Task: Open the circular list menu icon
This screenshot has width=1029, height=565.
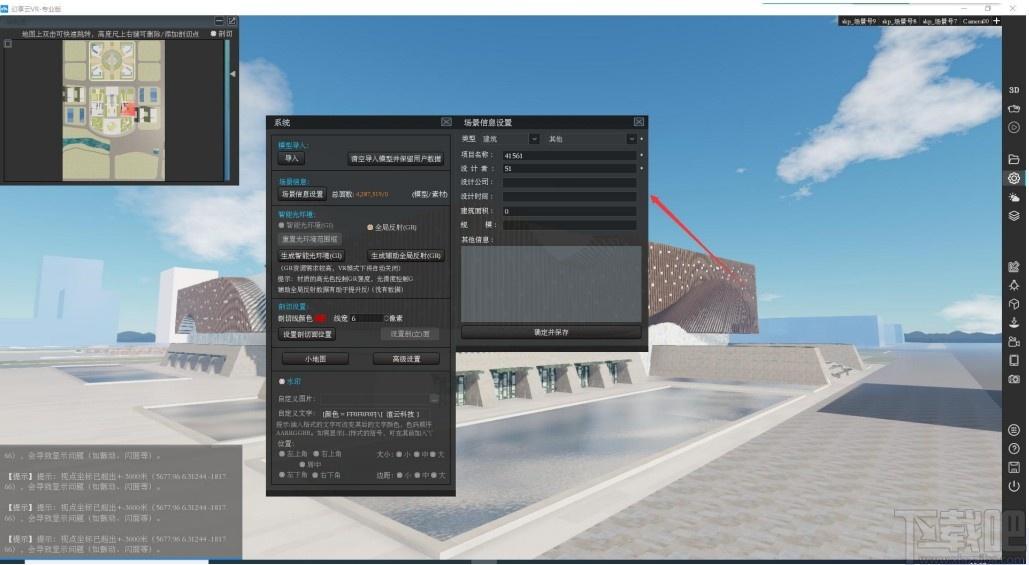Action: [x=1014, y=430]
